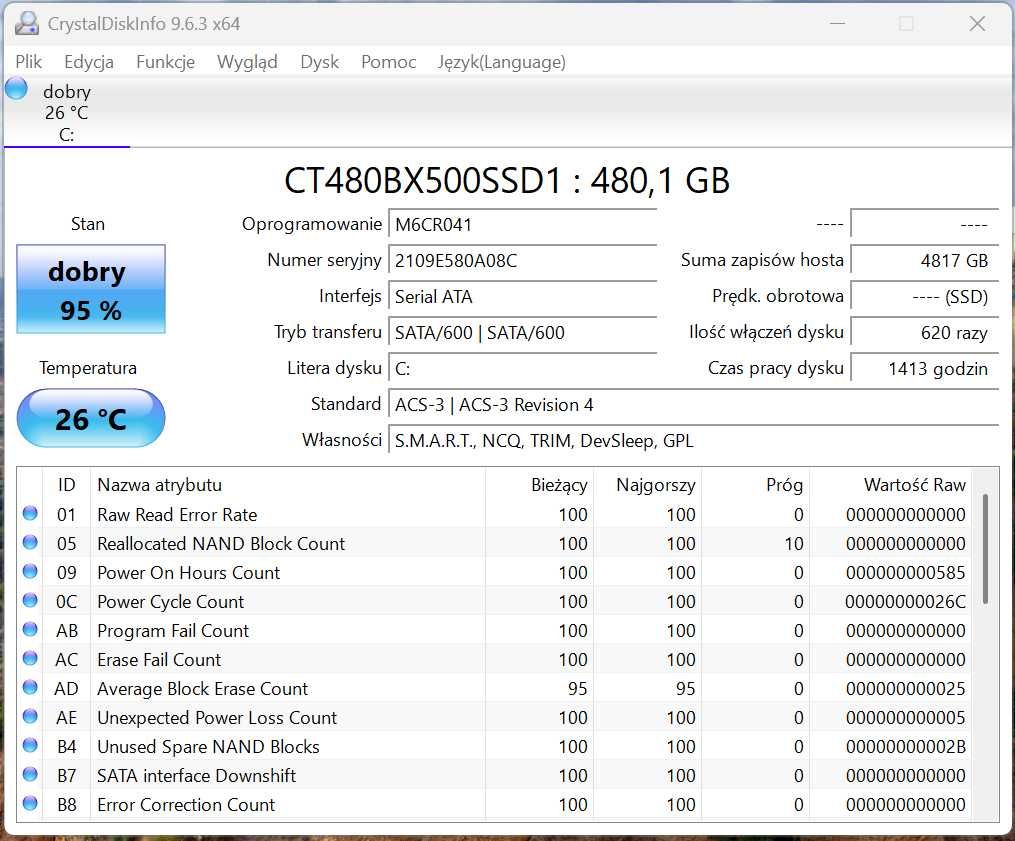Screen dimensions: 1015x841
Task: Click the Litera dysku field C:
Action: (x=522, y=368)
